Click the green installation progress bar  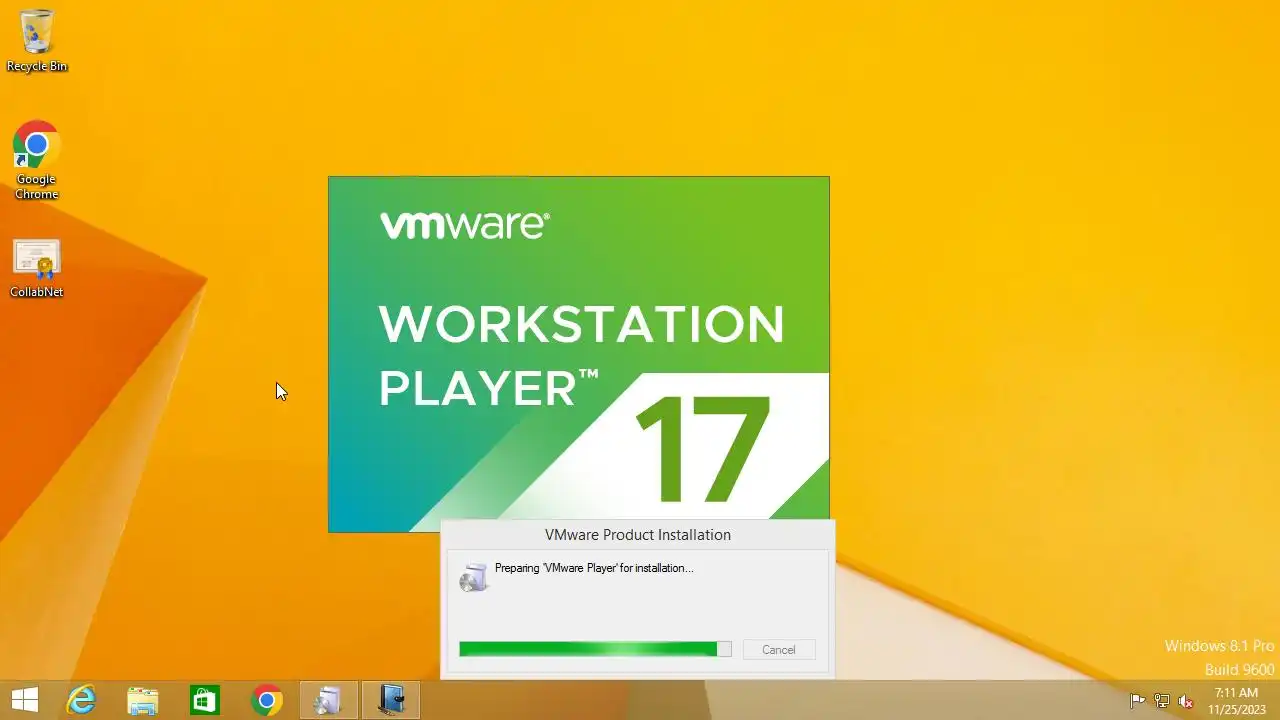(x=595, y=649)
